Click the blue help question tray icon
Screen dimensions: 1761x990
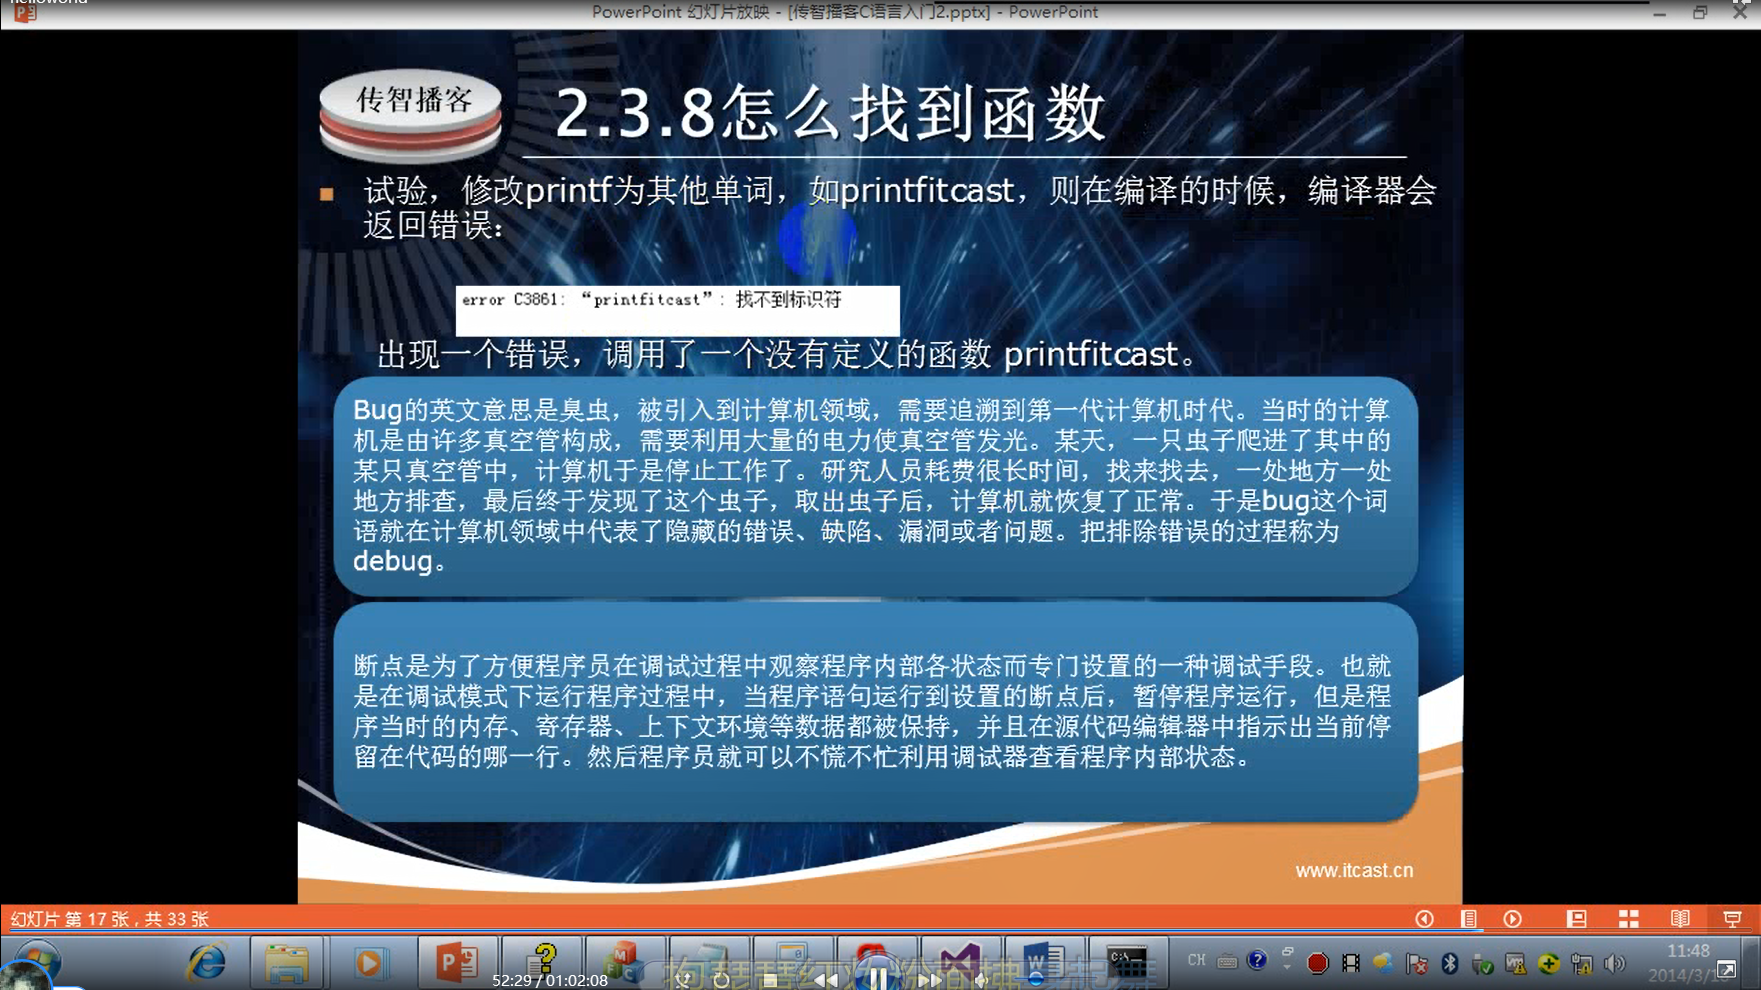click(x=1257, y=961)
